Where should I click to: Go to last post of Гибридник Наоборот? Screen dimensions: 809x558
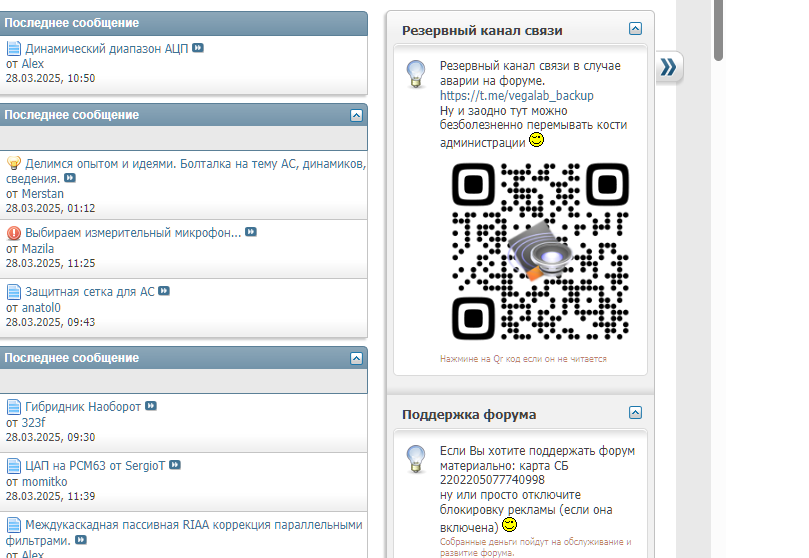(x=151, y=406)
